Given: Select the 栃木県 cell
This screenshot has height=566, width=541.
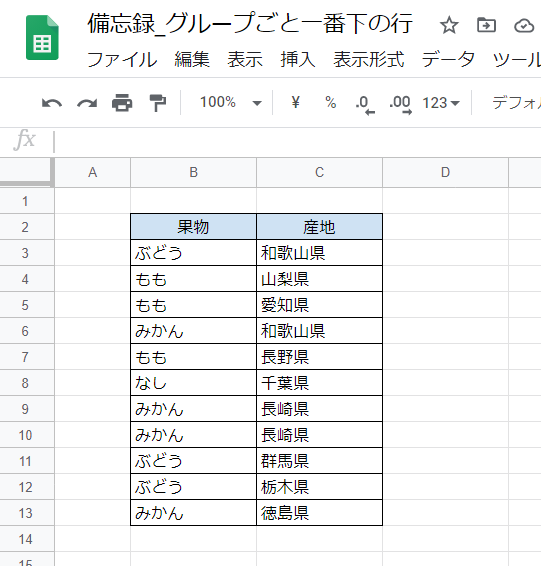Looking at the screenshot, I should 319,487.
